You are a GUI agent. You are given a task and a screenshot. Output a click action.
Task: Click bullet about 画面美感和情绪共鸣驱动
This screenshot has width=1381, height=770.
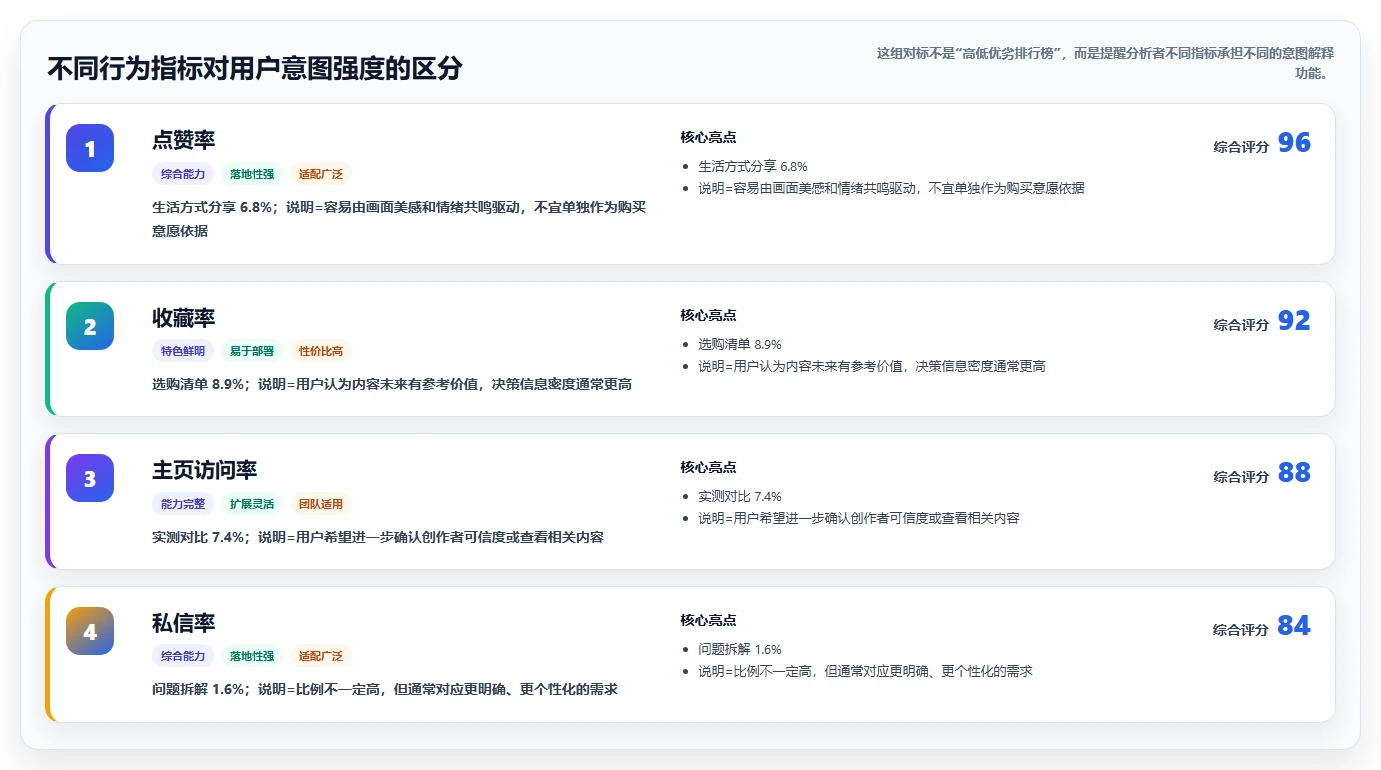891,188
